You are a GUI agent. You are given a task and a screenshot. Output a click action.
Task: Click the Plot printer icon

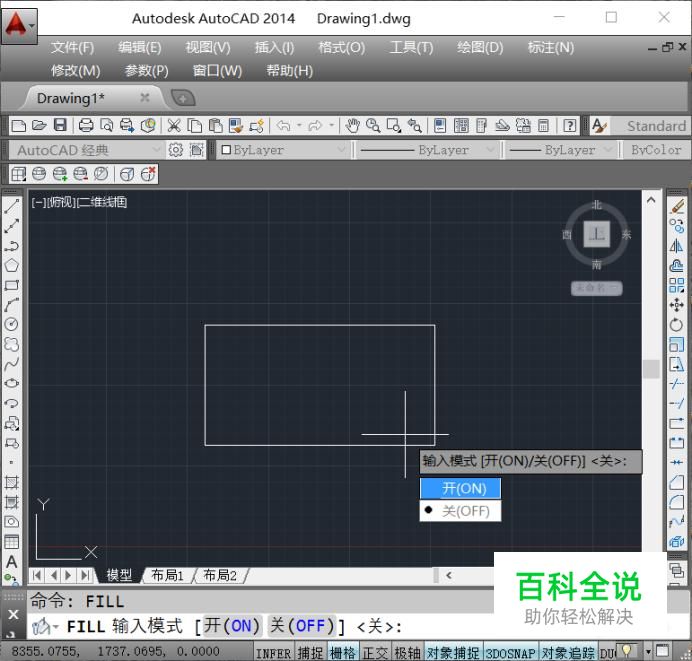86,126
